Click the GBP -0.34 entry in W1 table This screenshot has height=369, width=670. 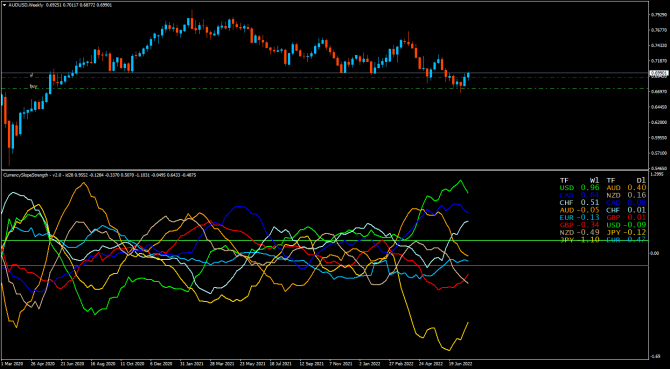(579, 225)
